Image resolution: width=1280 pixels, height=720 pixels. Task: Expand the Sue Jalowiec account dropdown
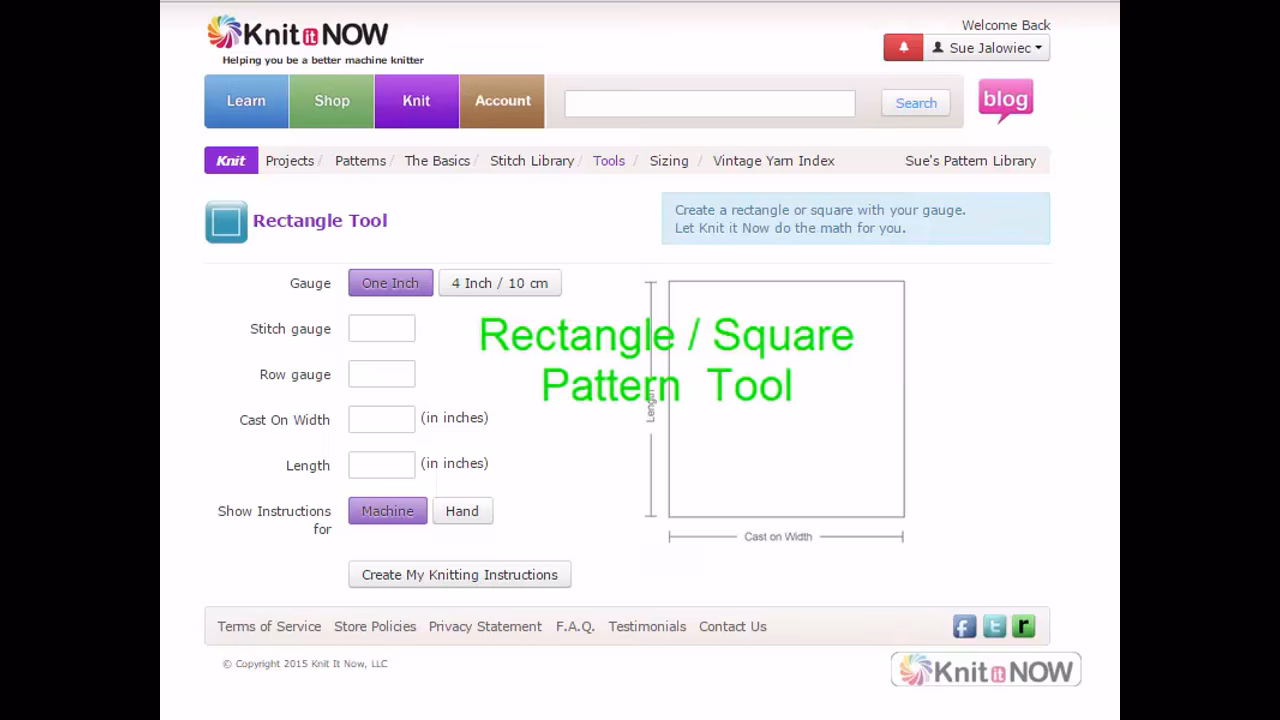[x=986, y=47]
